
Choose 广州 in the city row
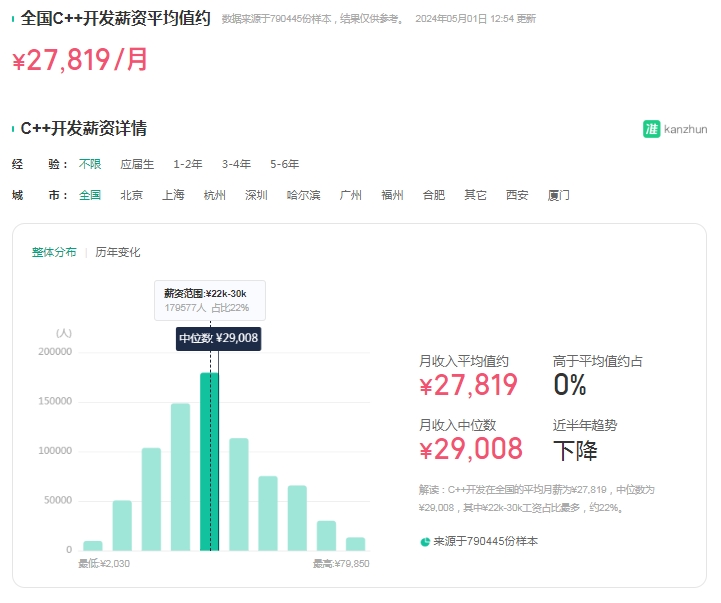[350, 195]
